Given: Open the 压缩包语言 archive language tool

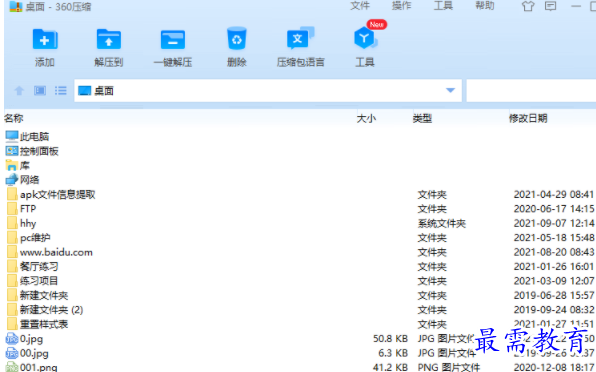Looking at the screenshot, I should [300, 38].
